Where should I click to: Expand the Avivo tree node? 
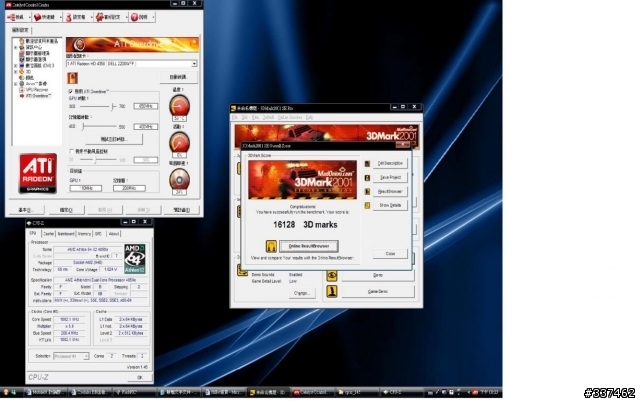pyautogui.click(x=16, y=84)
